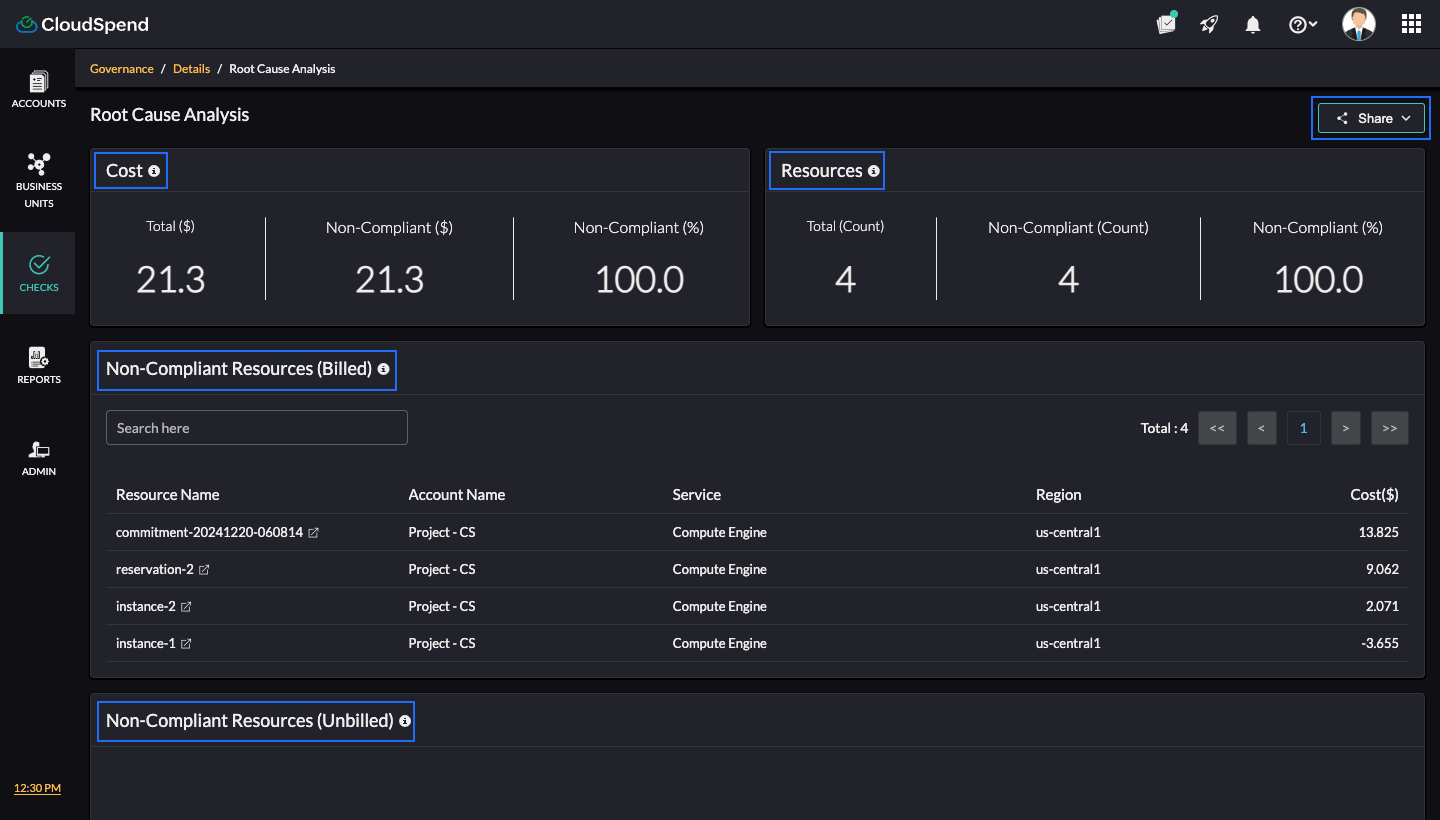Go to Accounts in the sidebar

(38, 89)
